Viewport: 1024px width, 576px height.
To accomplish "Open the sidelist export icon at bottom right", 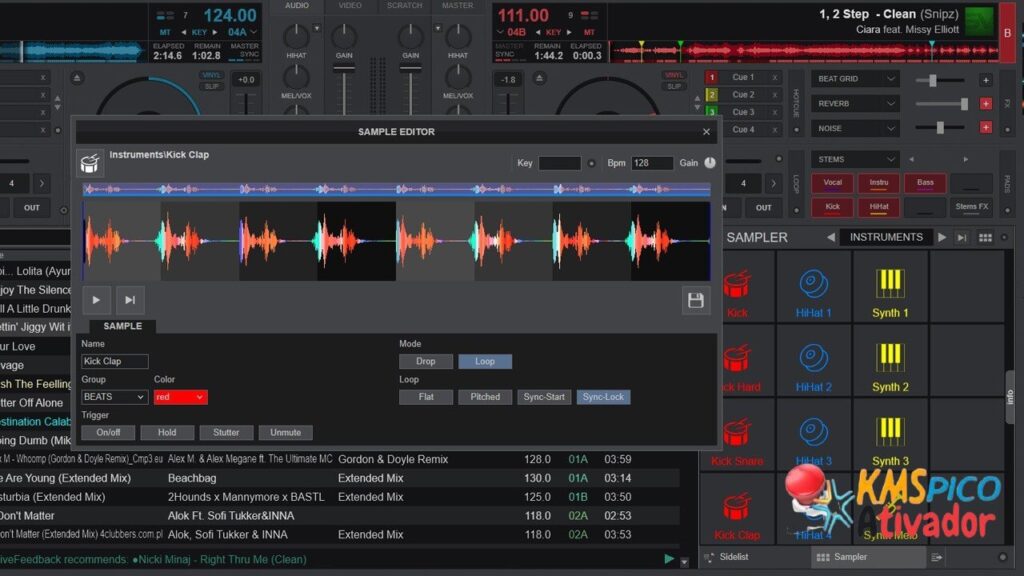I will (x=936, y=557).
